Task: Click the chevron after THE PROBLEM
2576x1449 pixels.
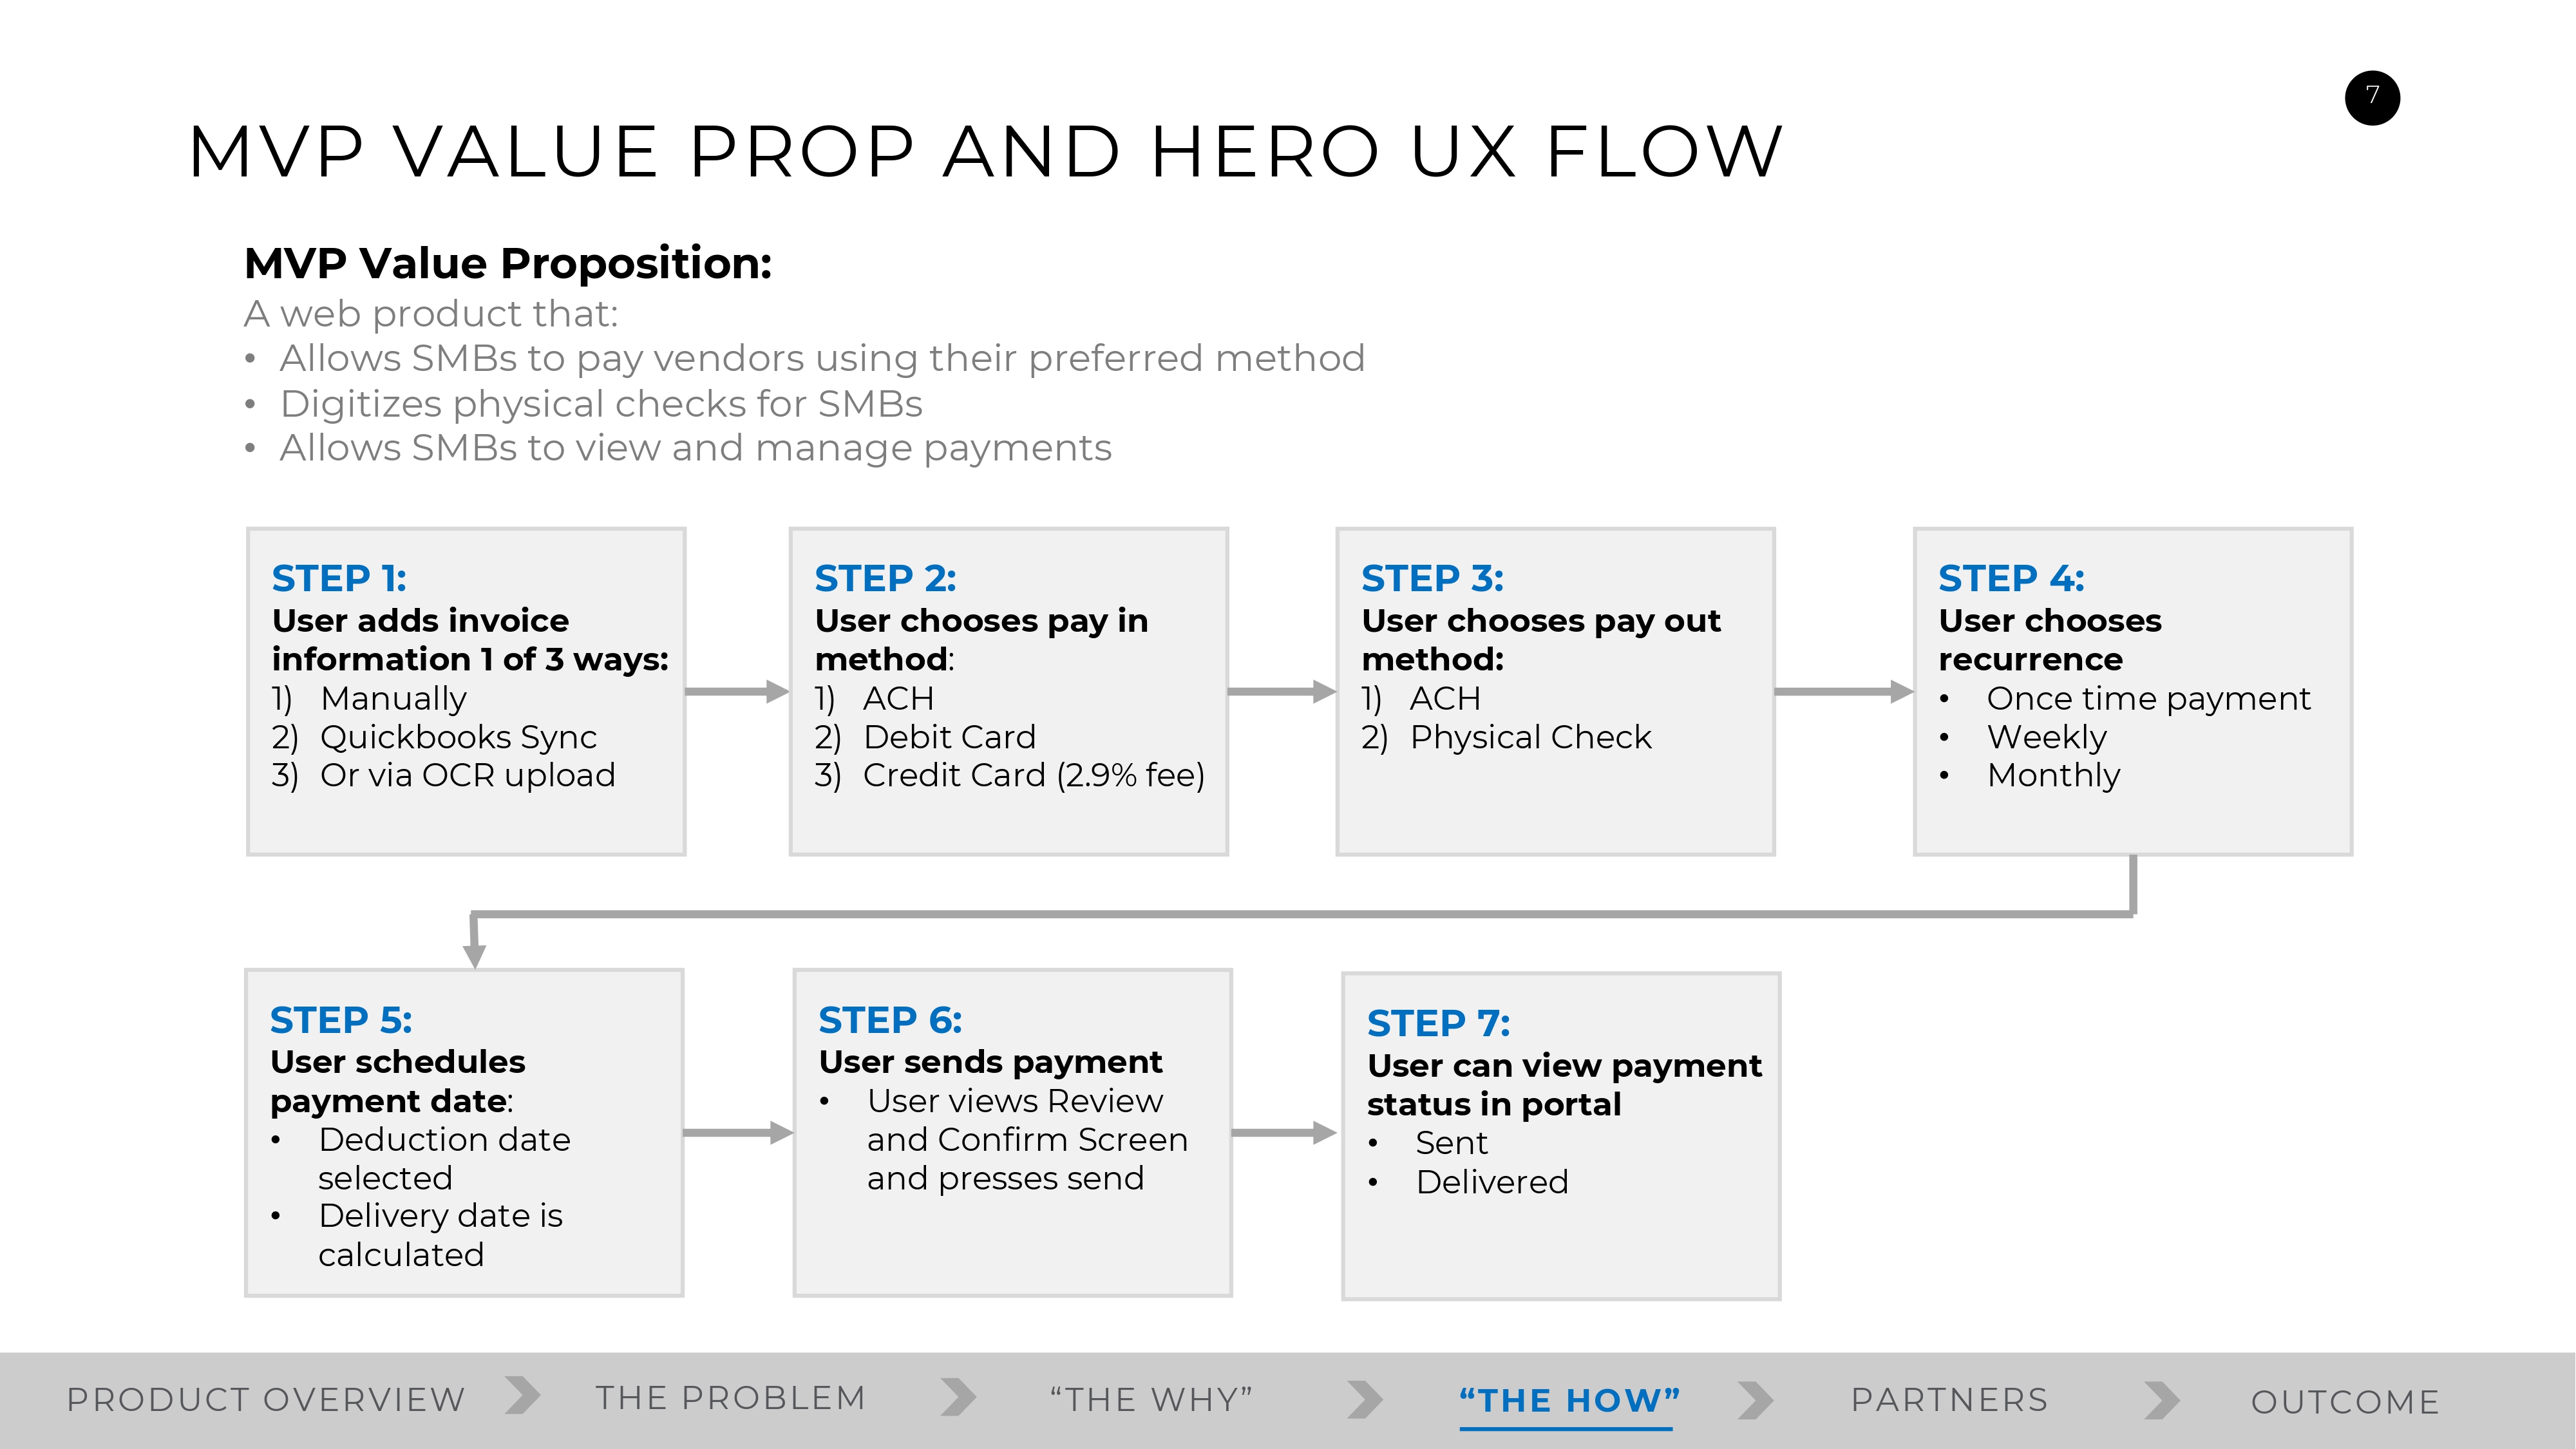Action: [958, 1397]
